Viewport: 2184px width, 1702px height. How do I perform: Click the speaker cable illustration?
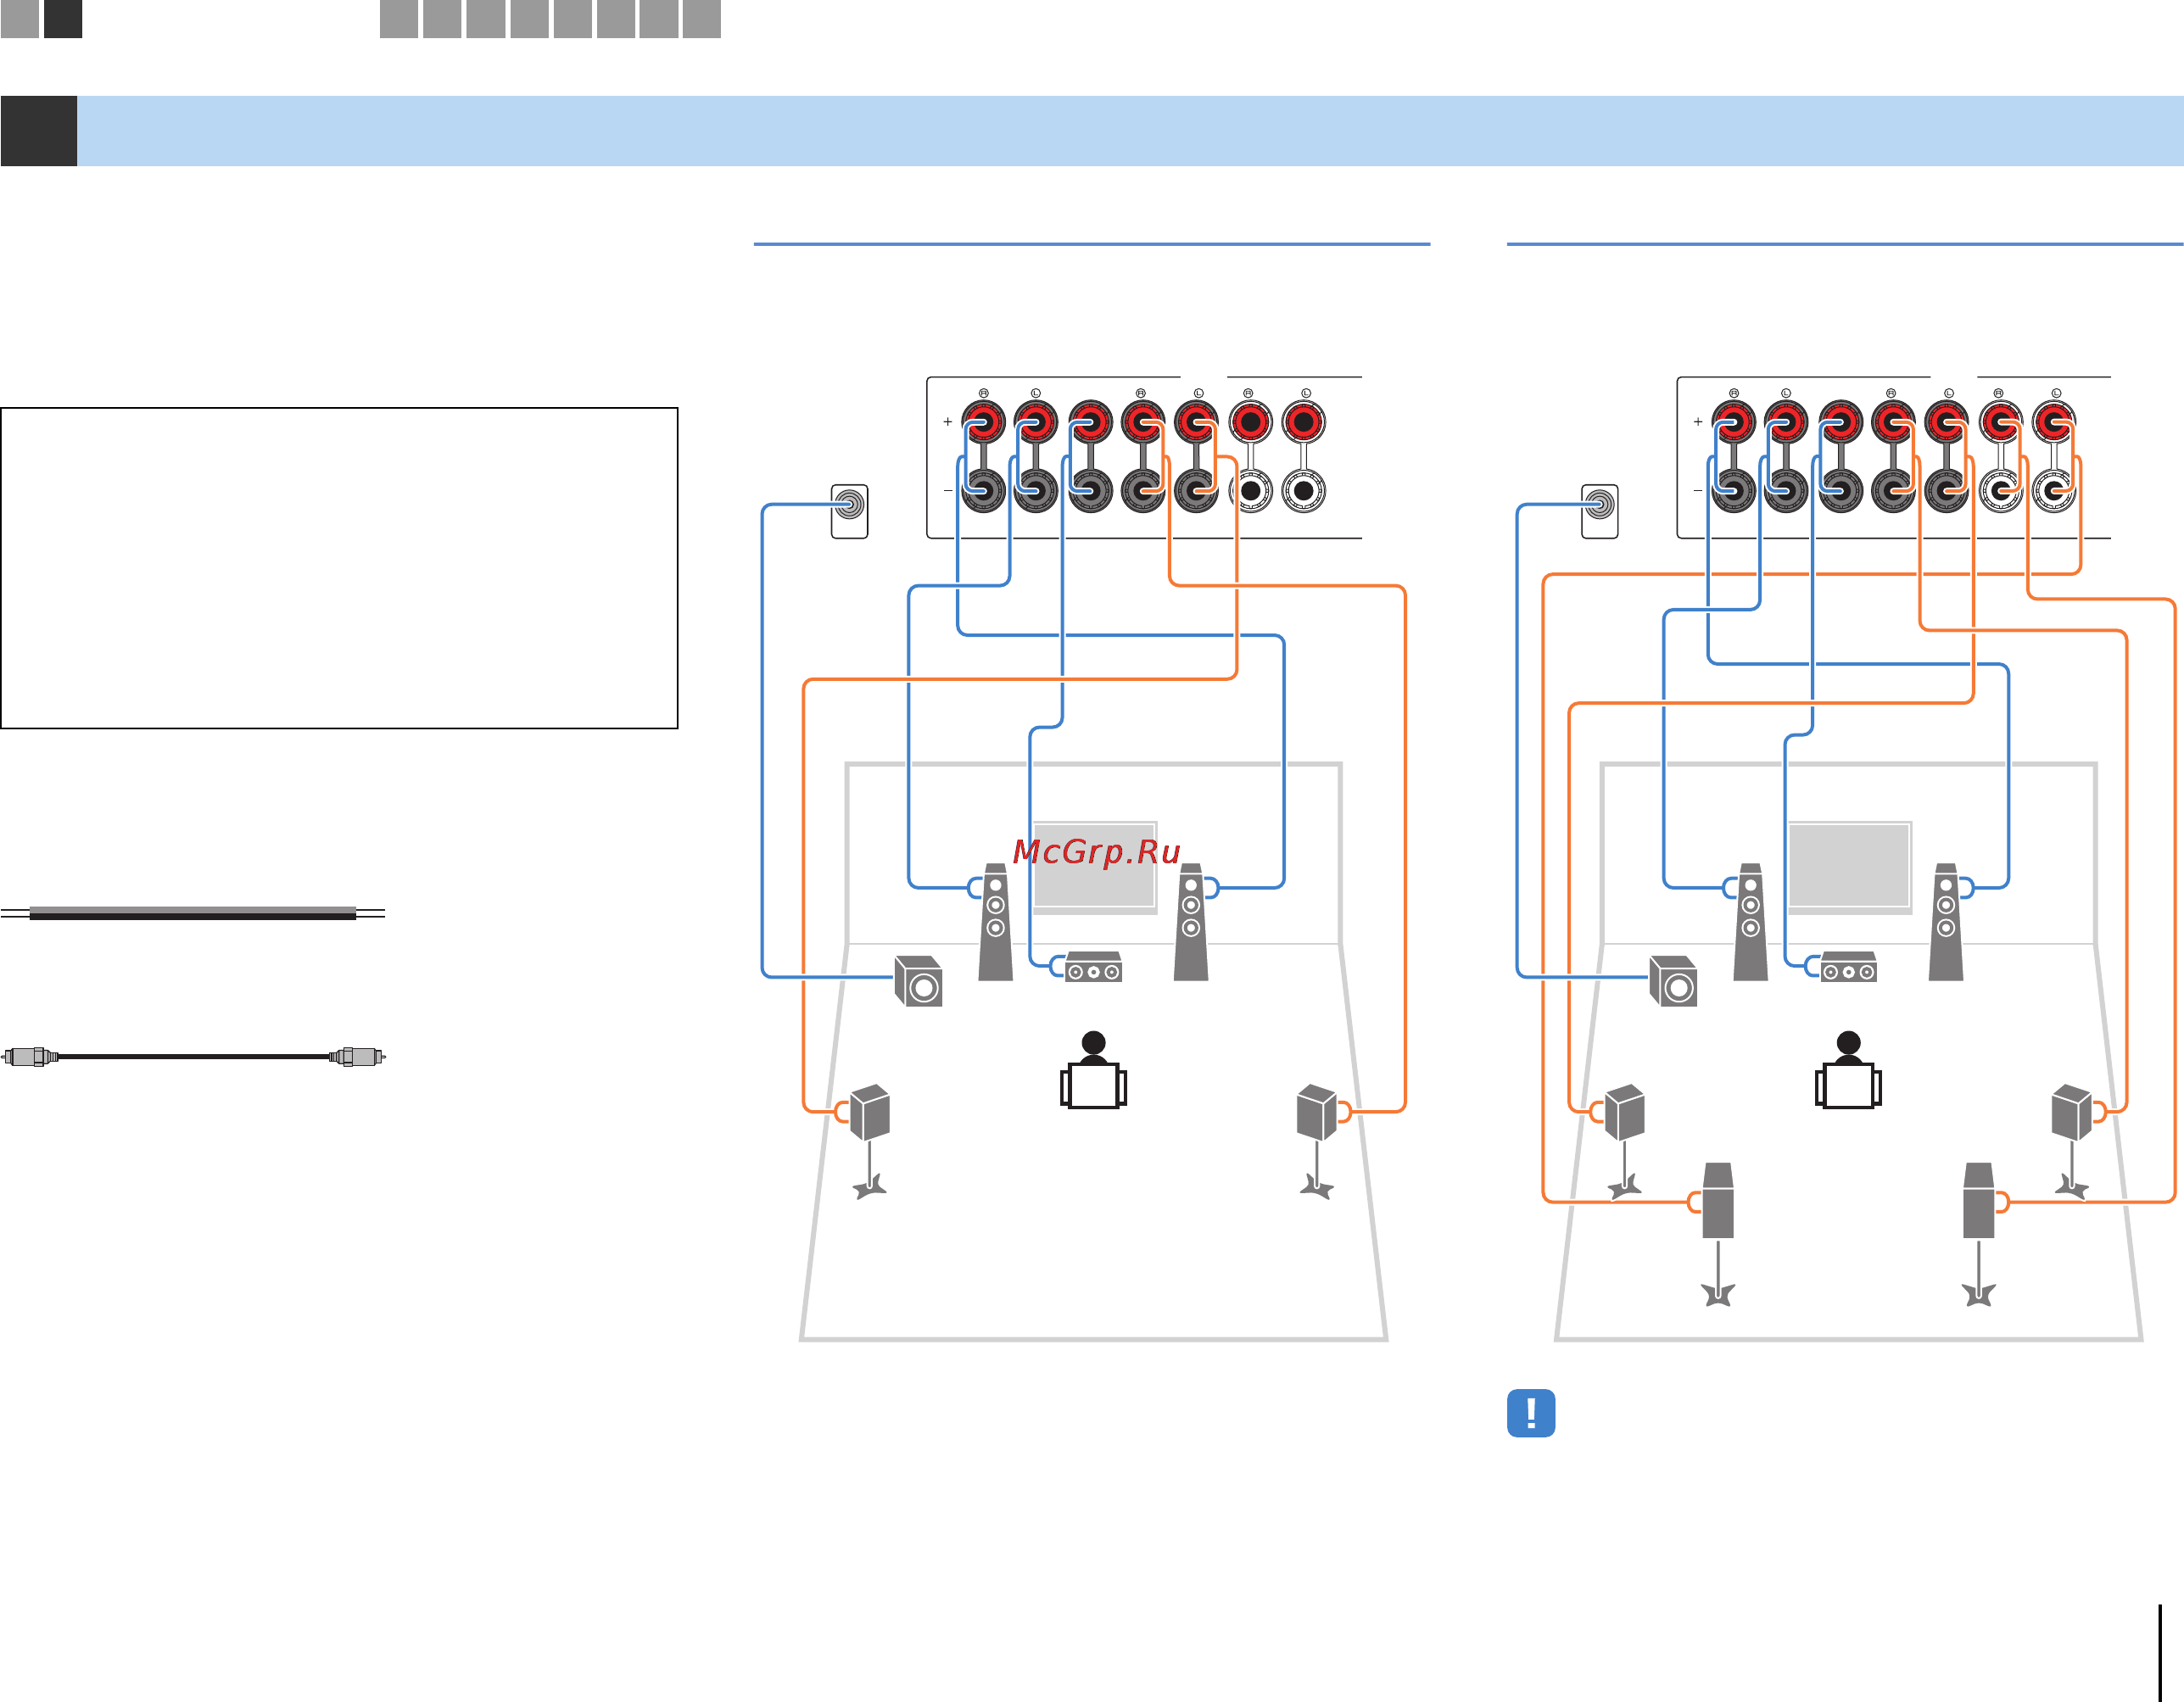pyautogui.click(x=193, y=913)
